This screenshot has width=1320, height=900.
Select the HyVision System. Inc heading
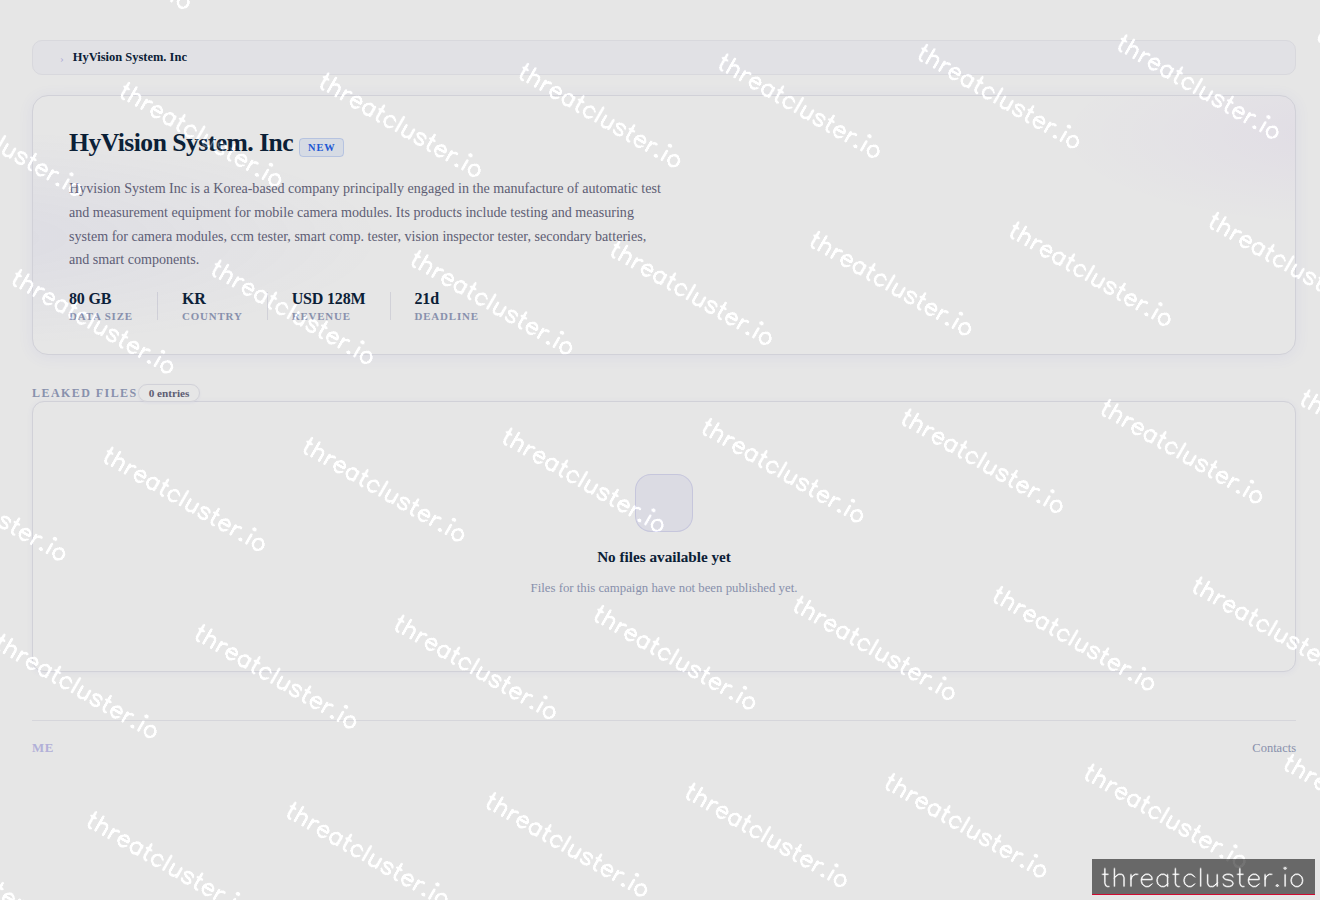181,143
